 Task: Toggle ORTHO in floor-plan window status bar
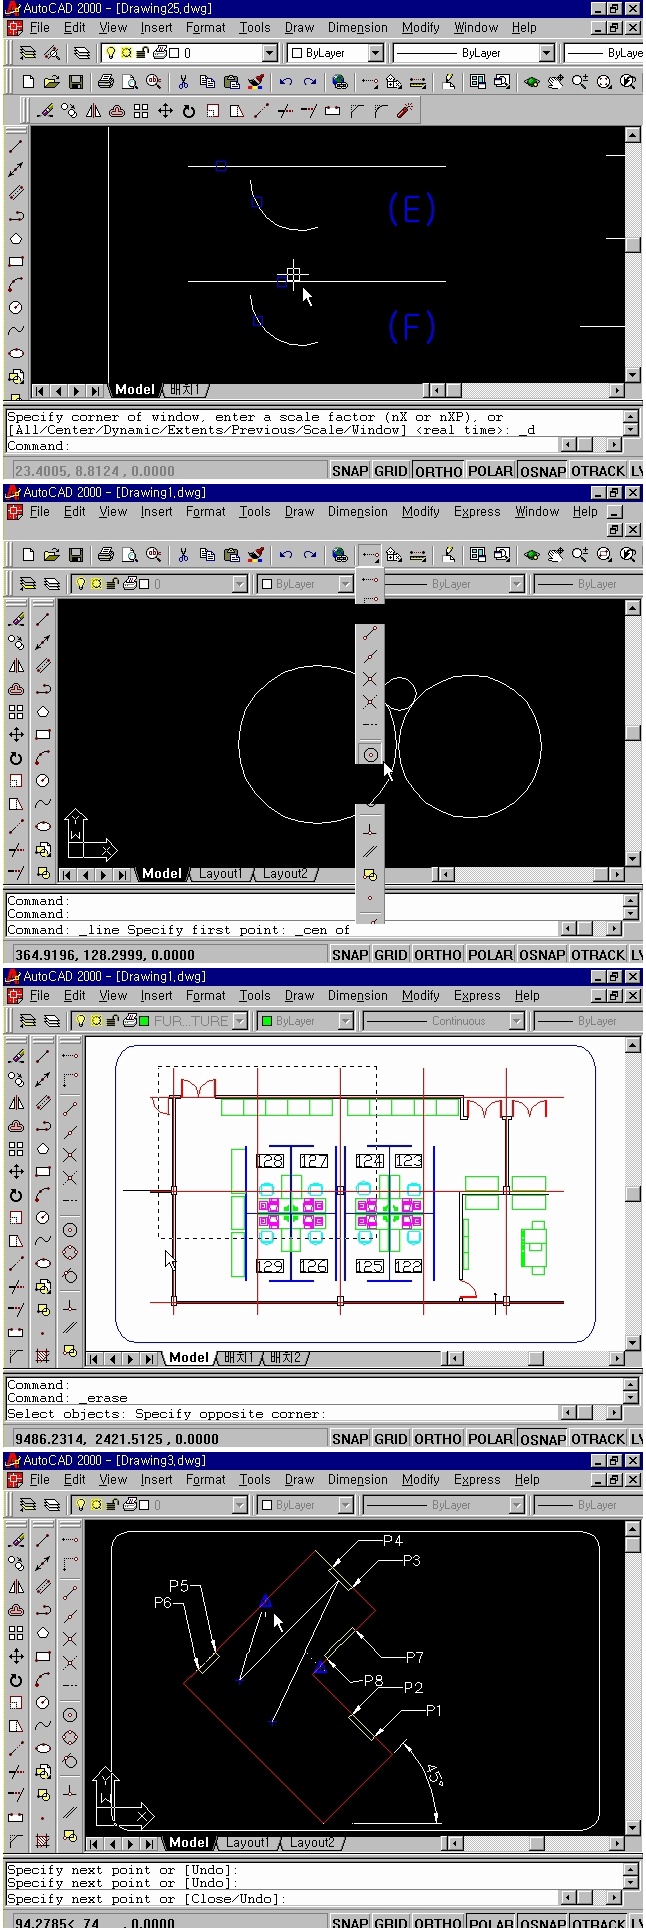438,1439
